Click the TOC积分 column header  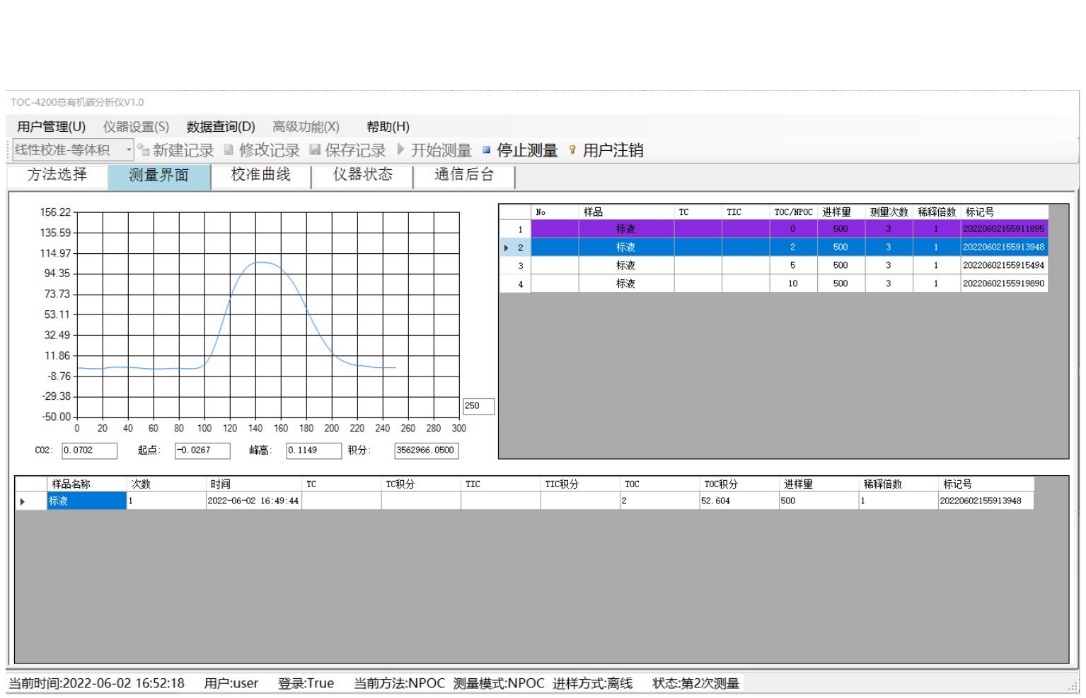pyautogui.click(x=739, y=484)
